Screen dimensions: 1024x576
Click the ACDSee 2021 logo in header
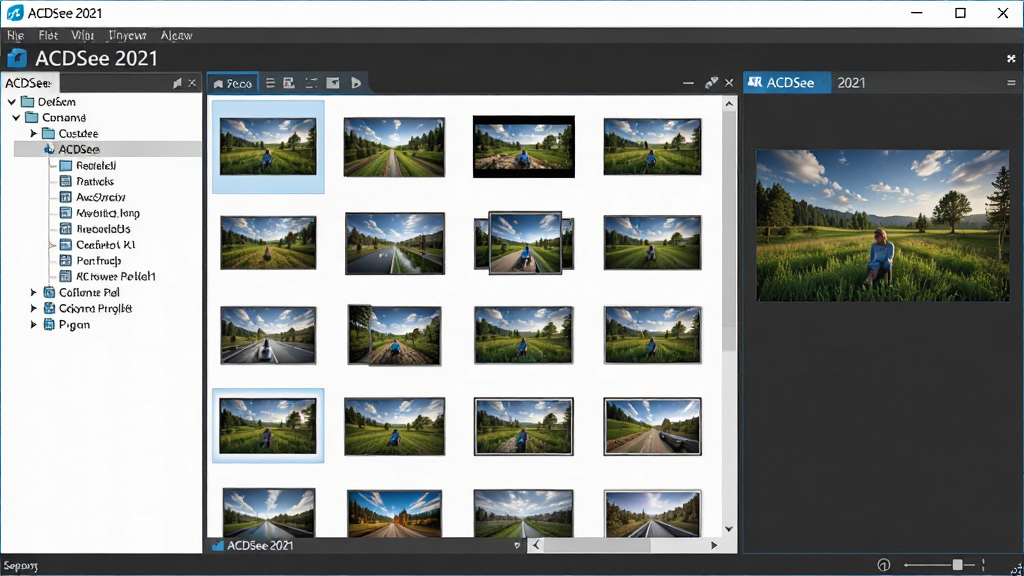[x=17, y=59]
